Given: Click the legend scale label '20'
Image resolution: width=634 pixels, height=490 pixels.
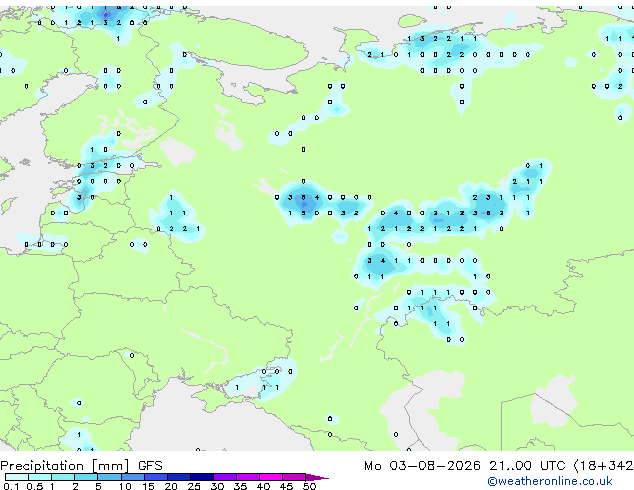Looking at the screenshot, I should click(x=171, y=486).
